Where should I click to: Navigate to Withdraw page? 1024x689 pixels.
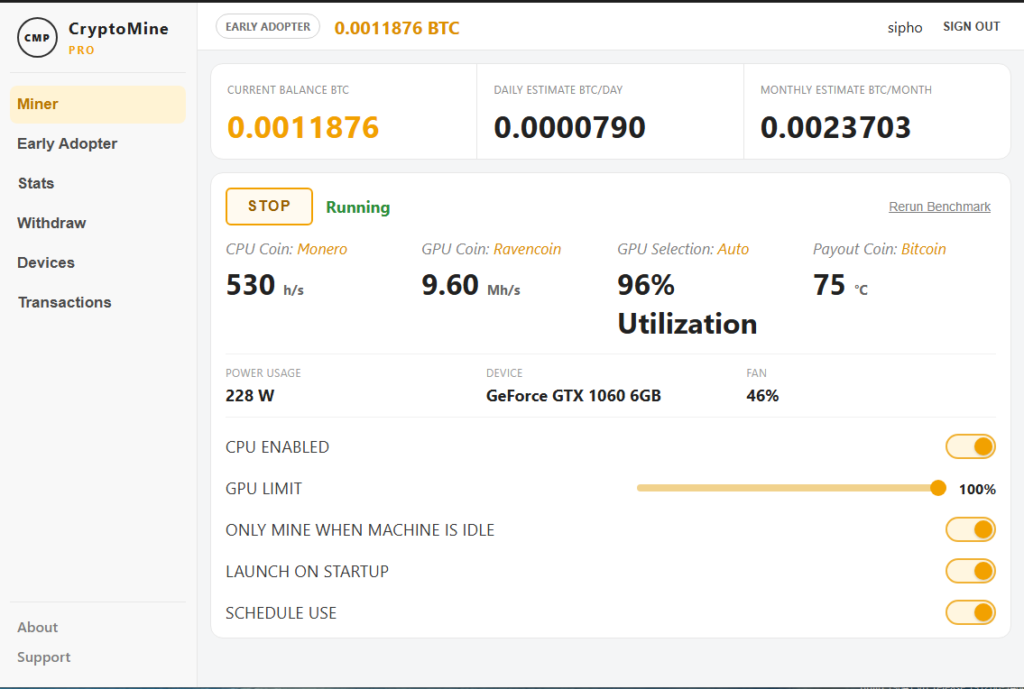click(x=51, y=223)
